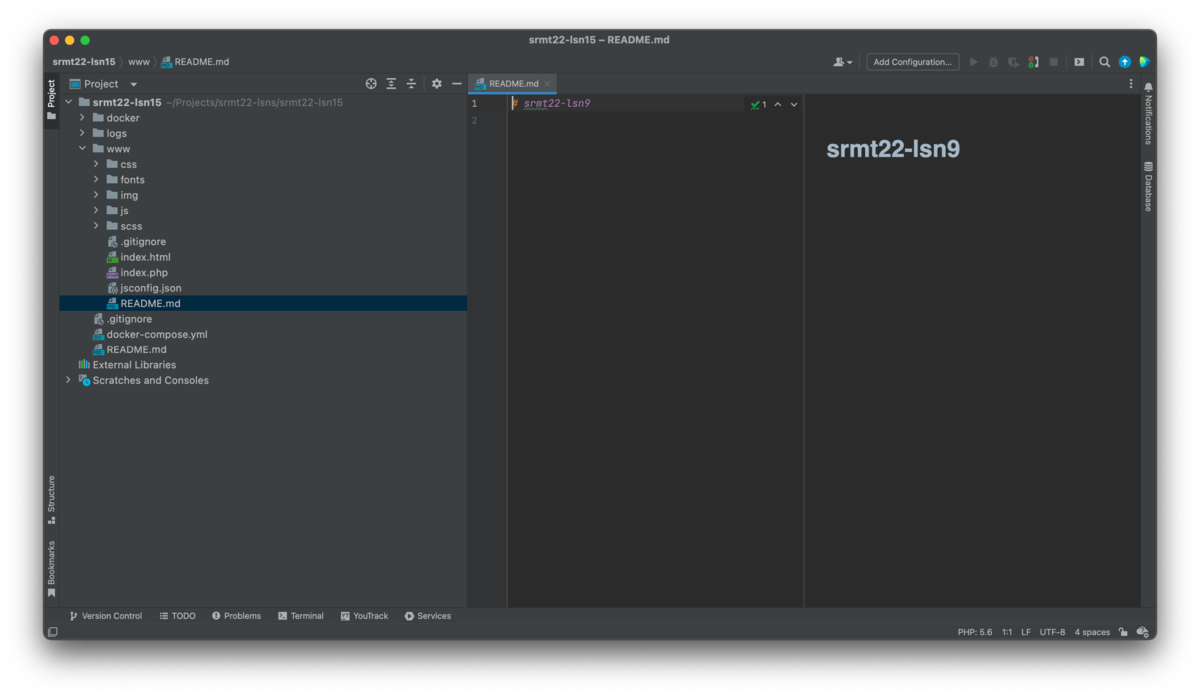The image size is (1200, 697).
Task: Click the JetBrains Space colored icon
Action: 1144,62
